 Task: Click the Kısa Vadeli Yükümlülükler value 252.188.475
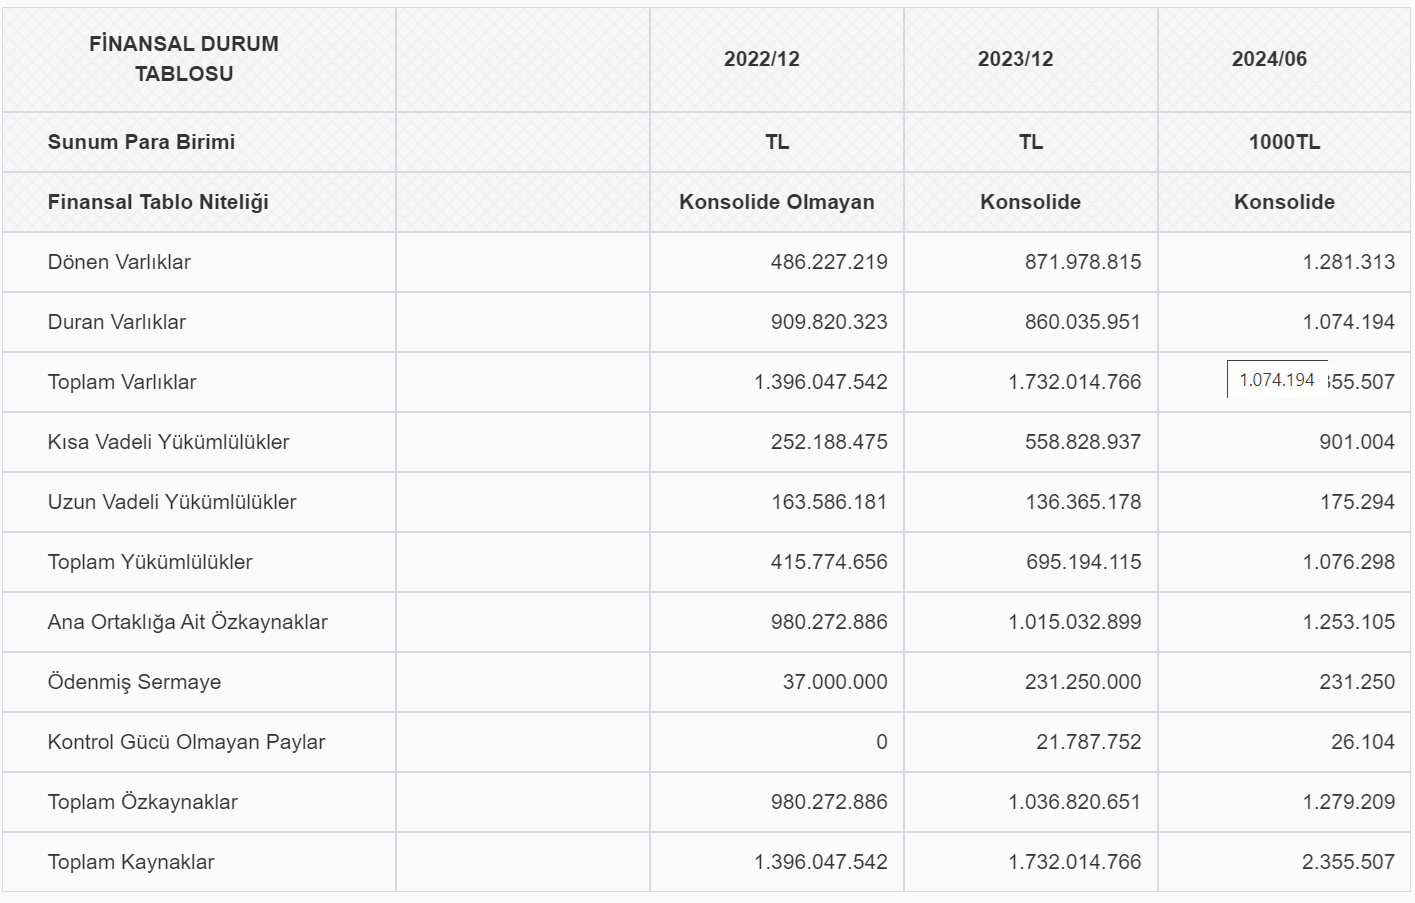click(829, 442)
